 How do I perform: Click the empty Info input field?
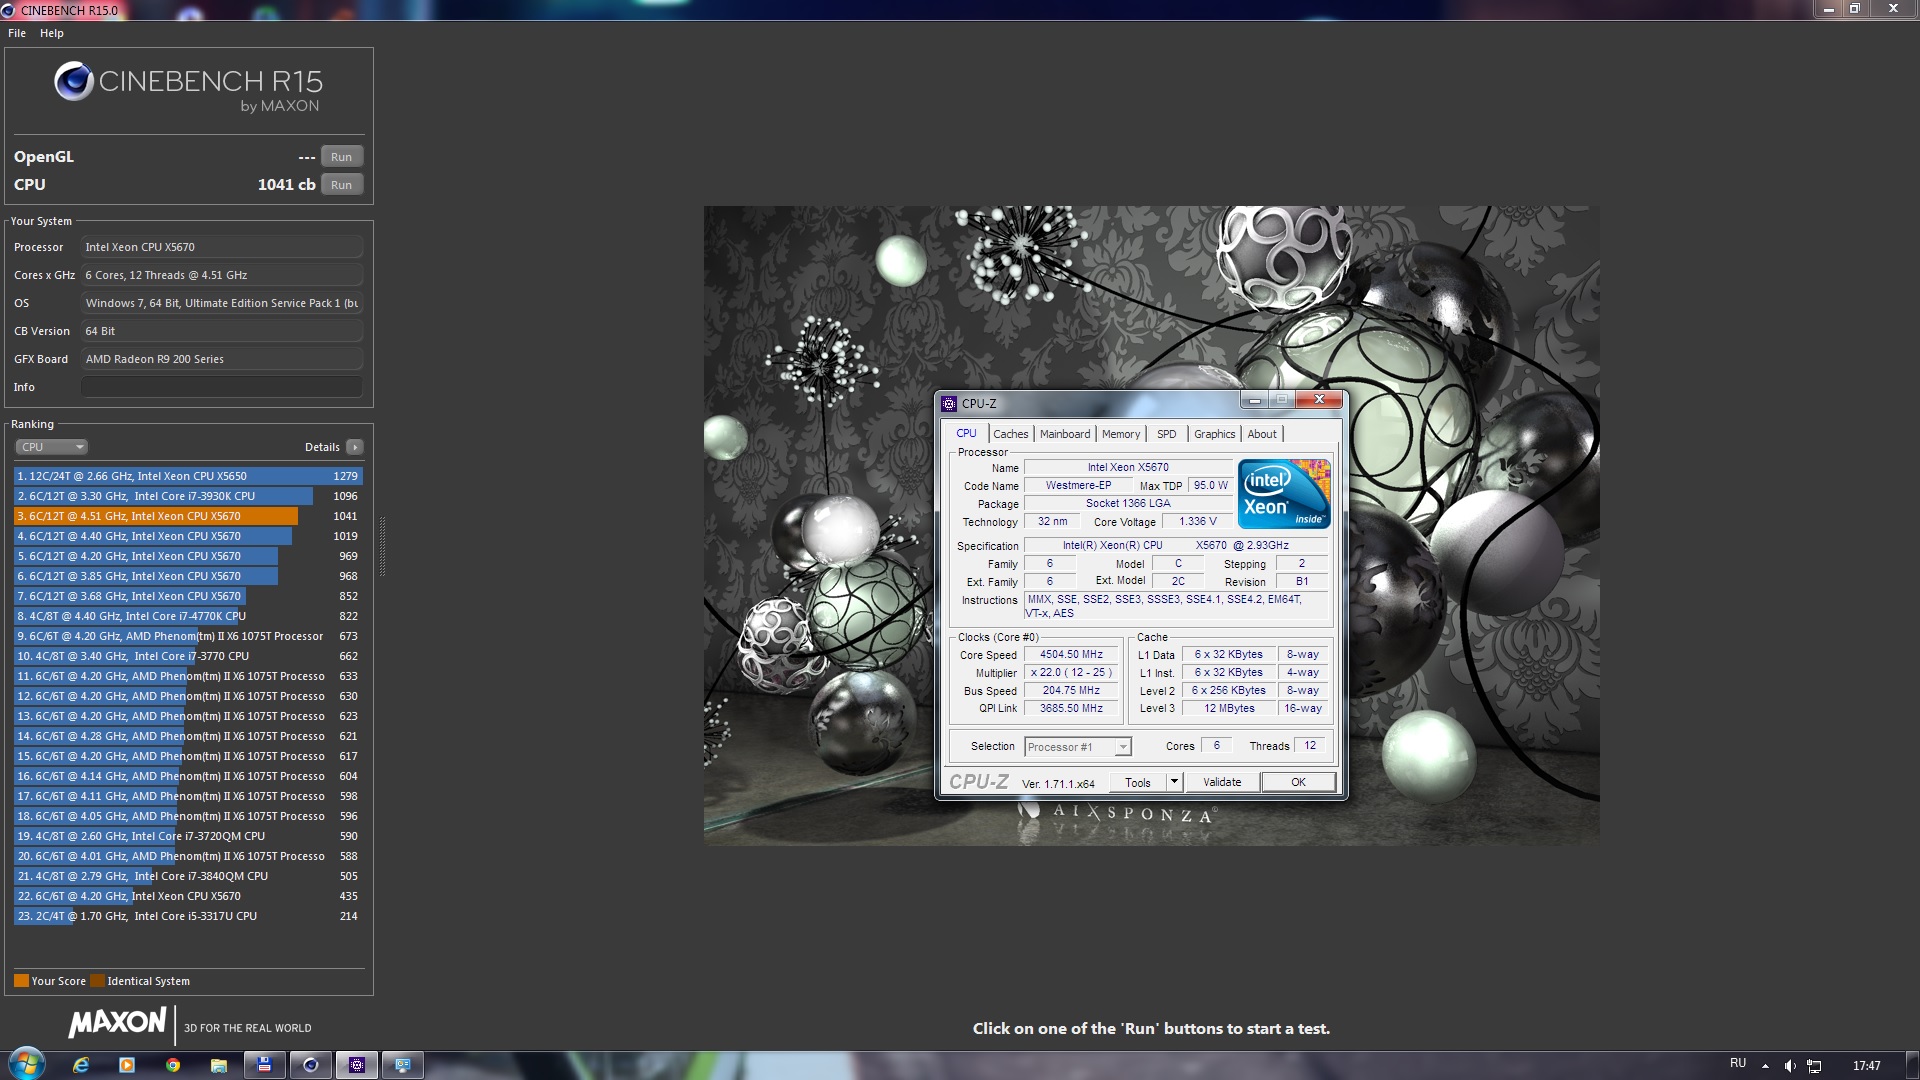[221, 387]
